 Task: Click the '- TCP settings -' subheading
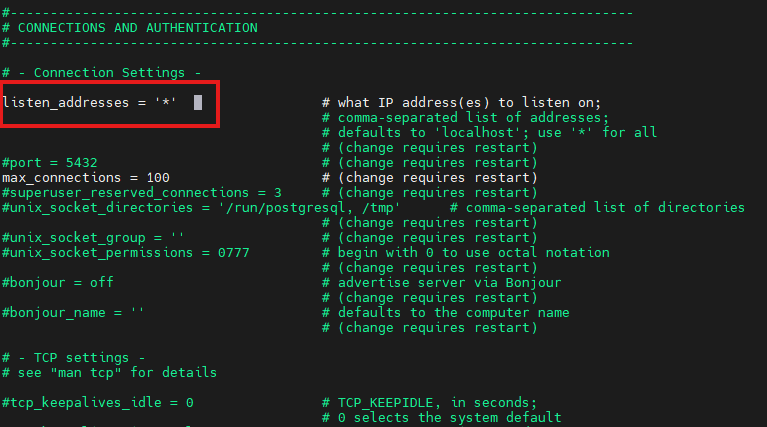coord(82,358)
